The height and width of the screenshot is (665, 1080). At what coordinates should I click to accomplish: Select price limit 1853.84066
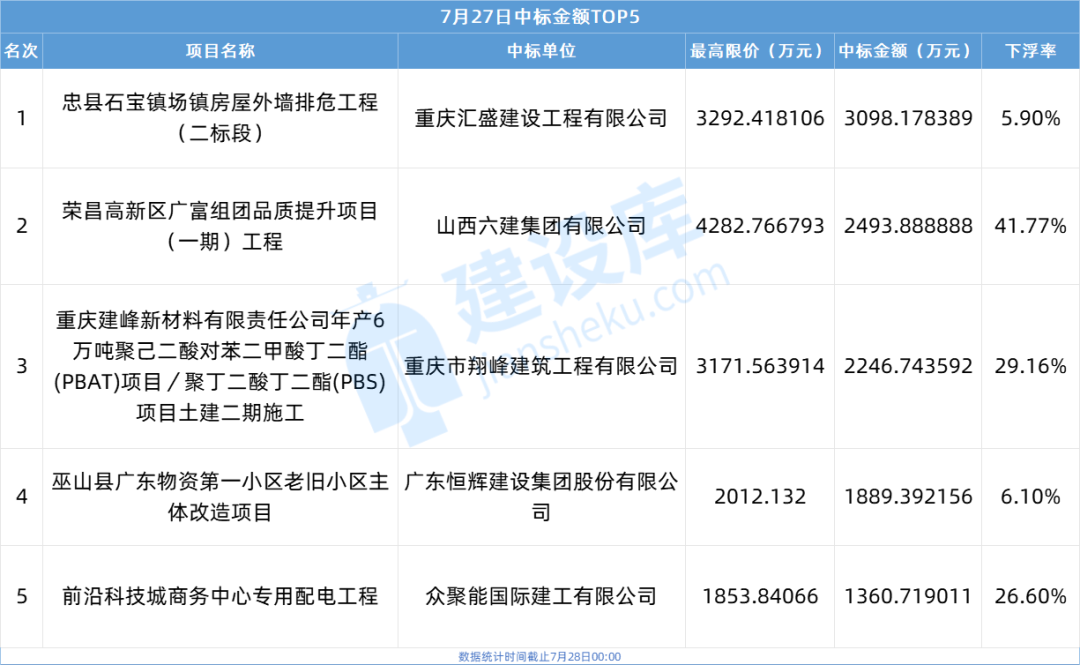pyautogui.click(x=760, y=596)
